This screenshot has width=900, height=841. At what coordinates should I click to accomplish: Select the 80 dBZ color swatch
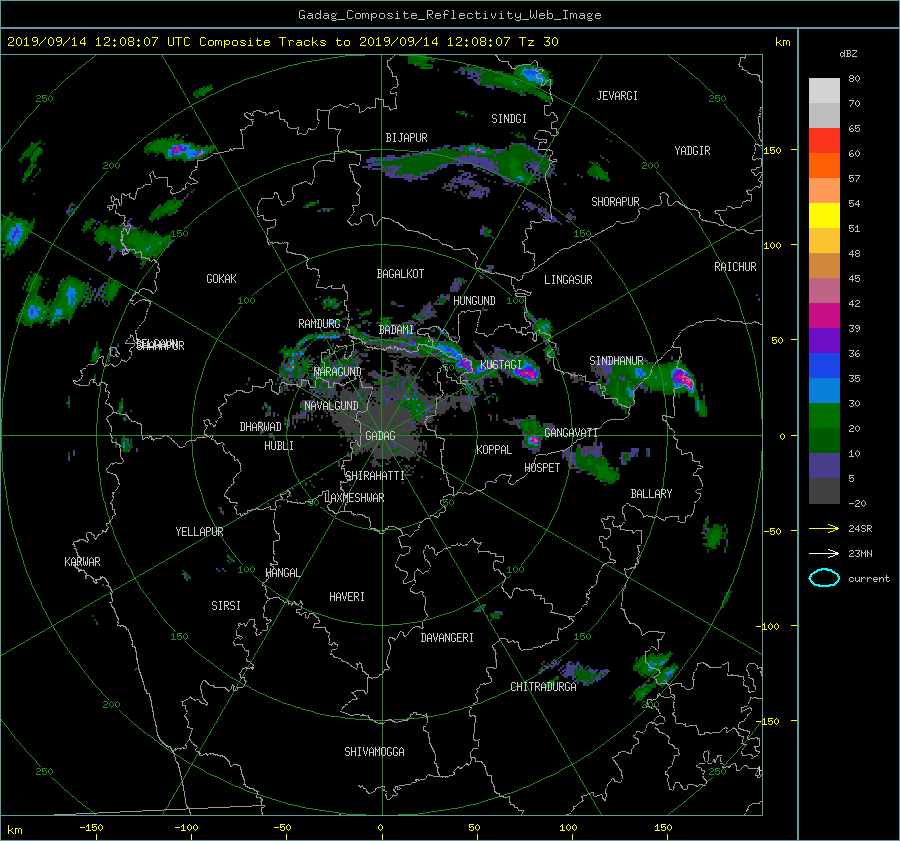tap(824, 90)
